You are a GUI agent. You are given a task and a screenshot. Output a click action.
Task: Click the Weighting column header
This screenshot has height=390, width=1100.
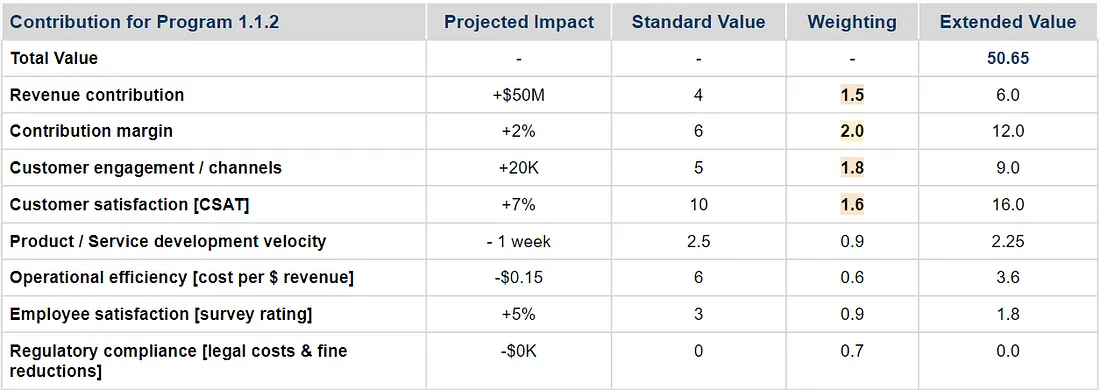point(852,22)
